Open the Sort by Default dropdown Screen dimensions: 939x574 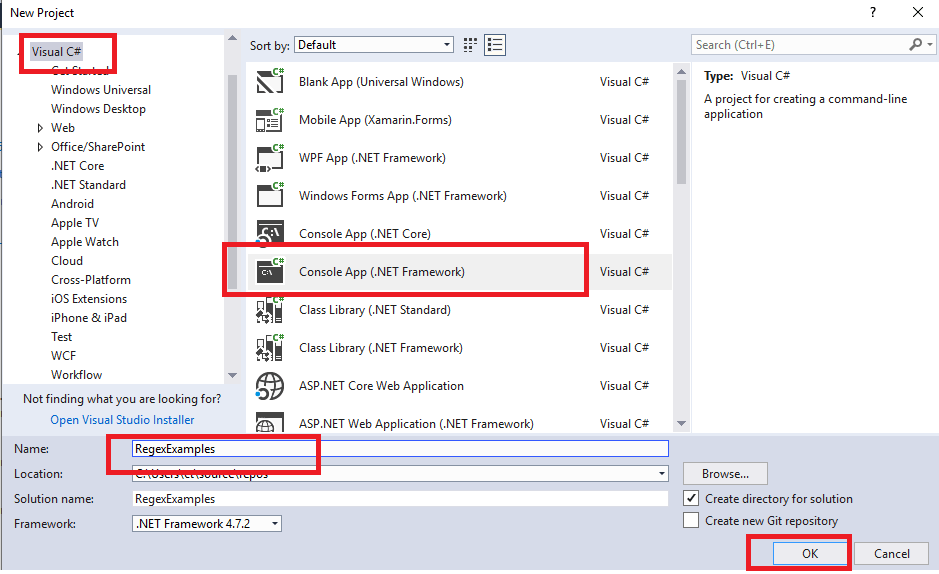point(374,45)
